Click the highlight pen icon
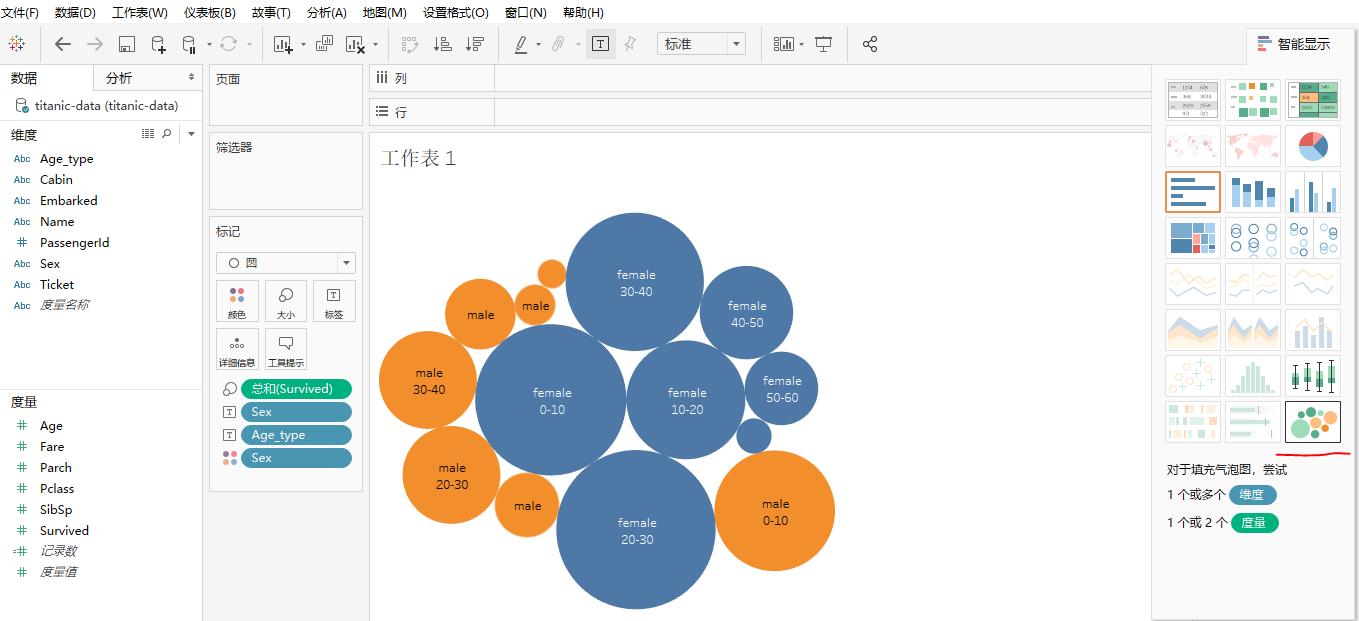Viewport: 1359px width, 621px height. coord(521,44)
